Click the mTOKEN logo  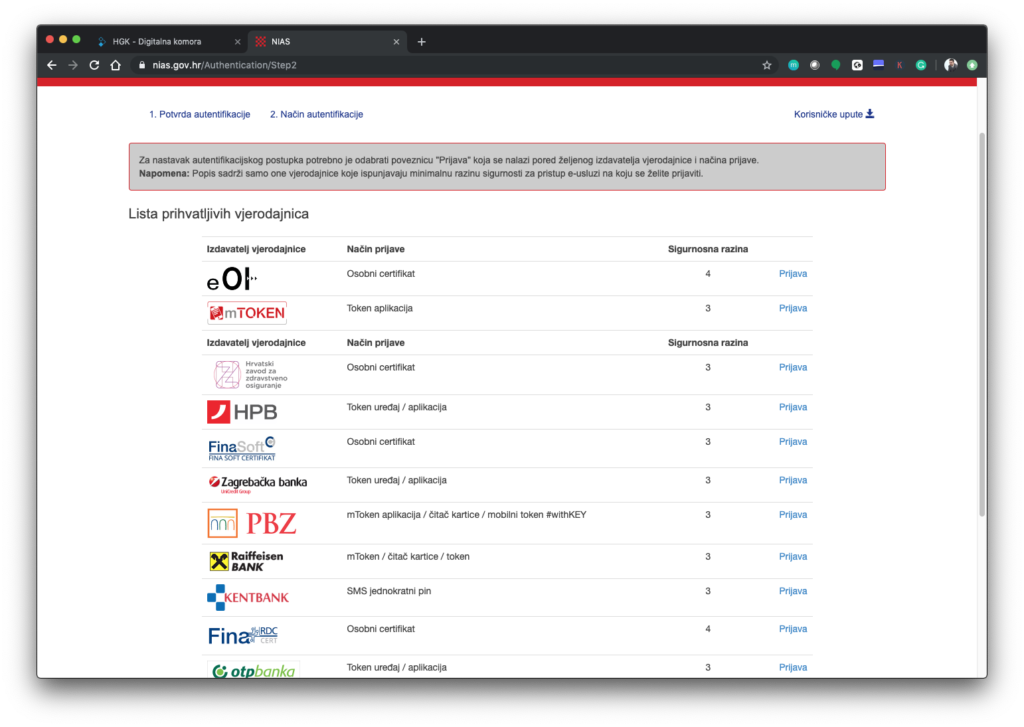point(247,313)
